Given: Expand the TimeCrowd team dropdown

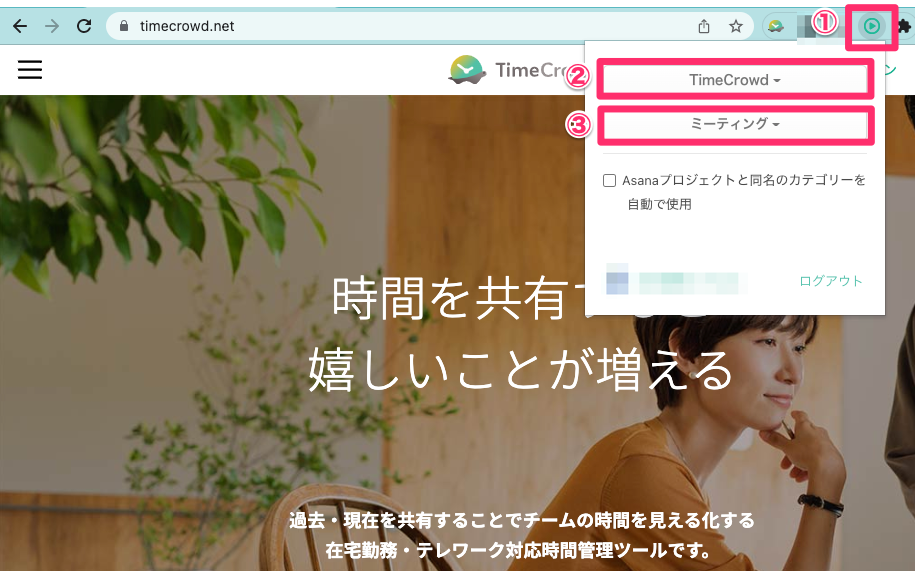Looking at the screenshot, I should (735, 80).
